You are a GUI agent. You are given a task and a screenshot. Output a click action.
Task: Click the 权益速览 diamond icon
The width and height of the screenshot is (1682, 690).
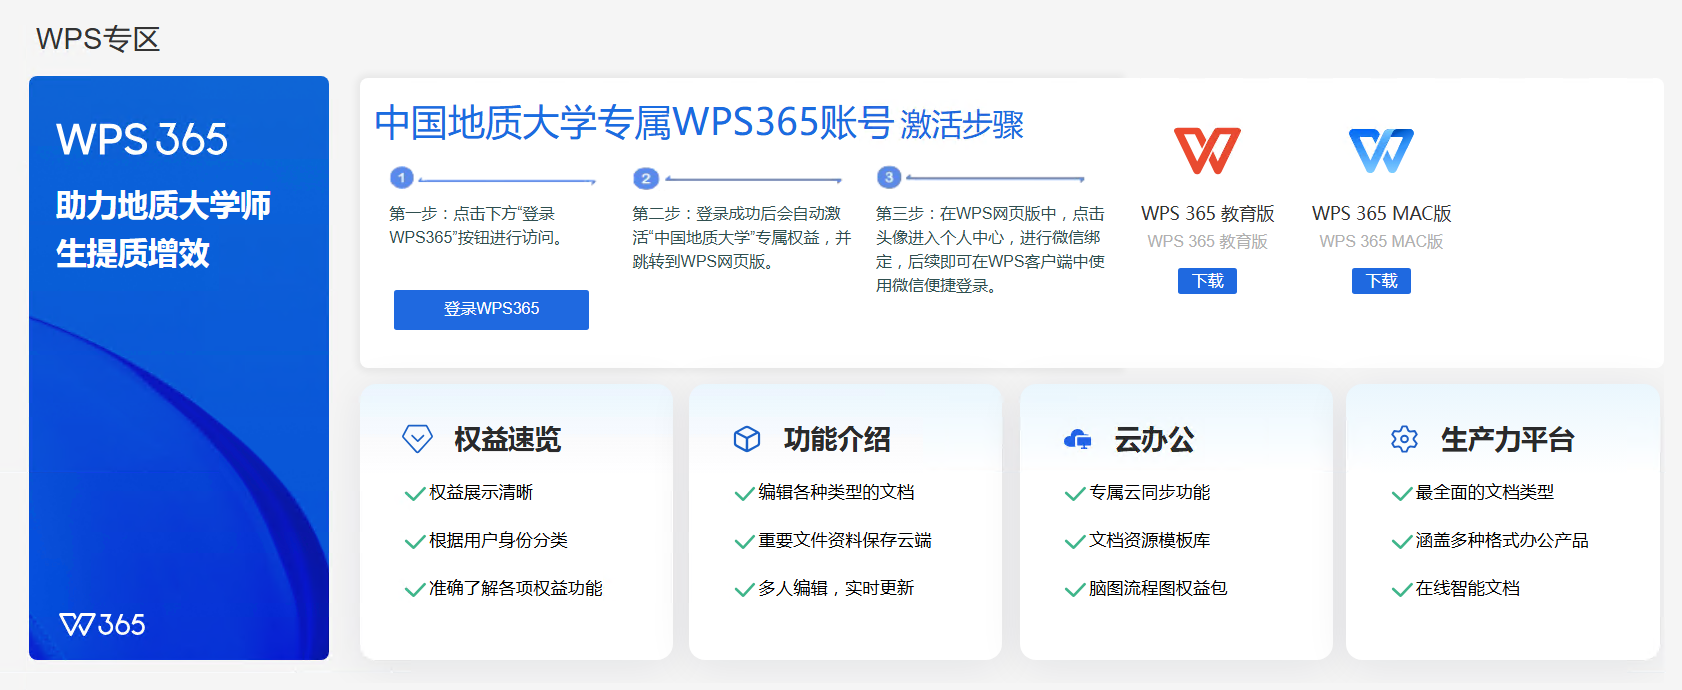417,438
